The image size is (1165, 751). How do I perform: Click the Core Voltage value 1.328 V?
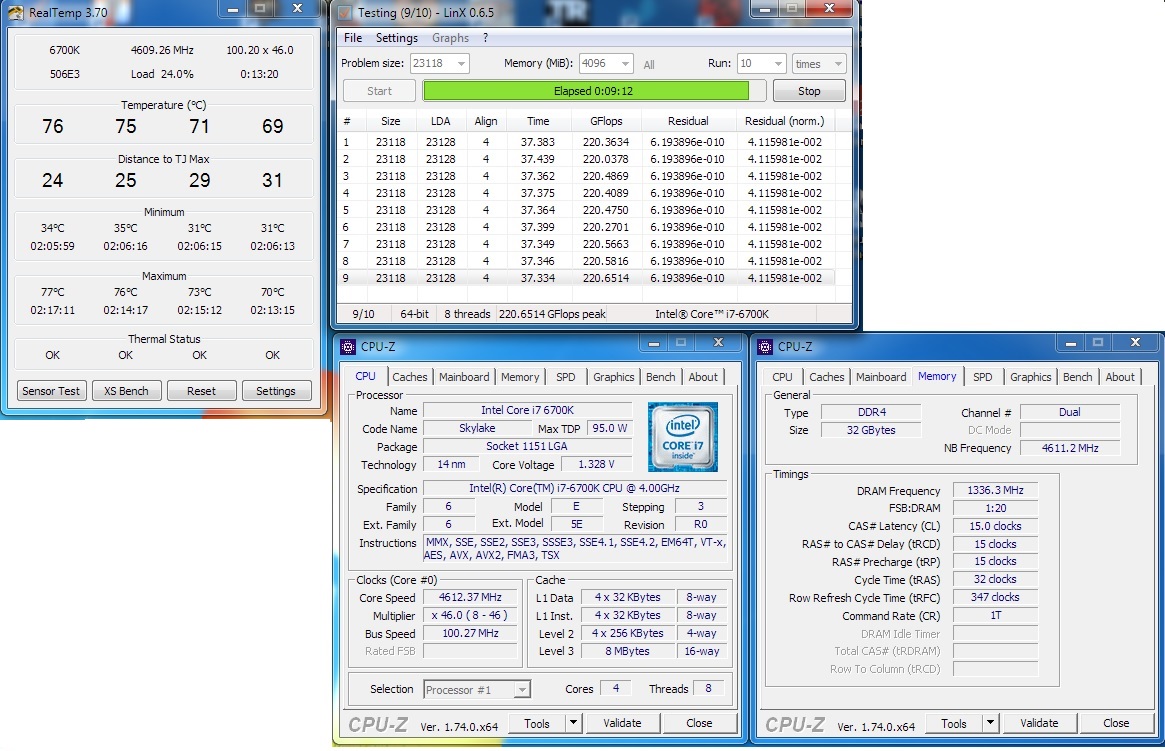click(597, 464)
